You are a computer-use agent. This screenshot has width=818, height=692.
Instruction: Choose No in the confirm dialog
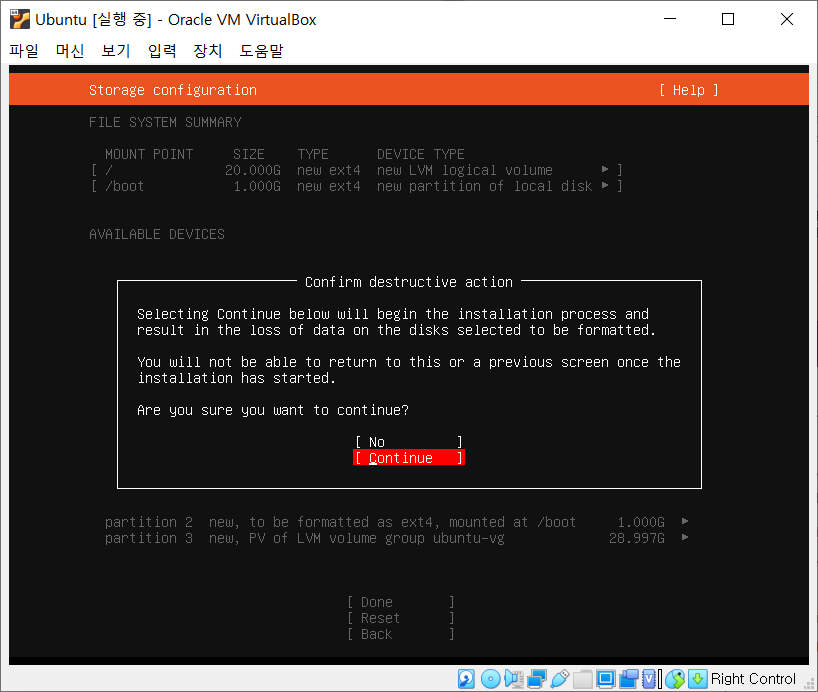click(408, 442)
